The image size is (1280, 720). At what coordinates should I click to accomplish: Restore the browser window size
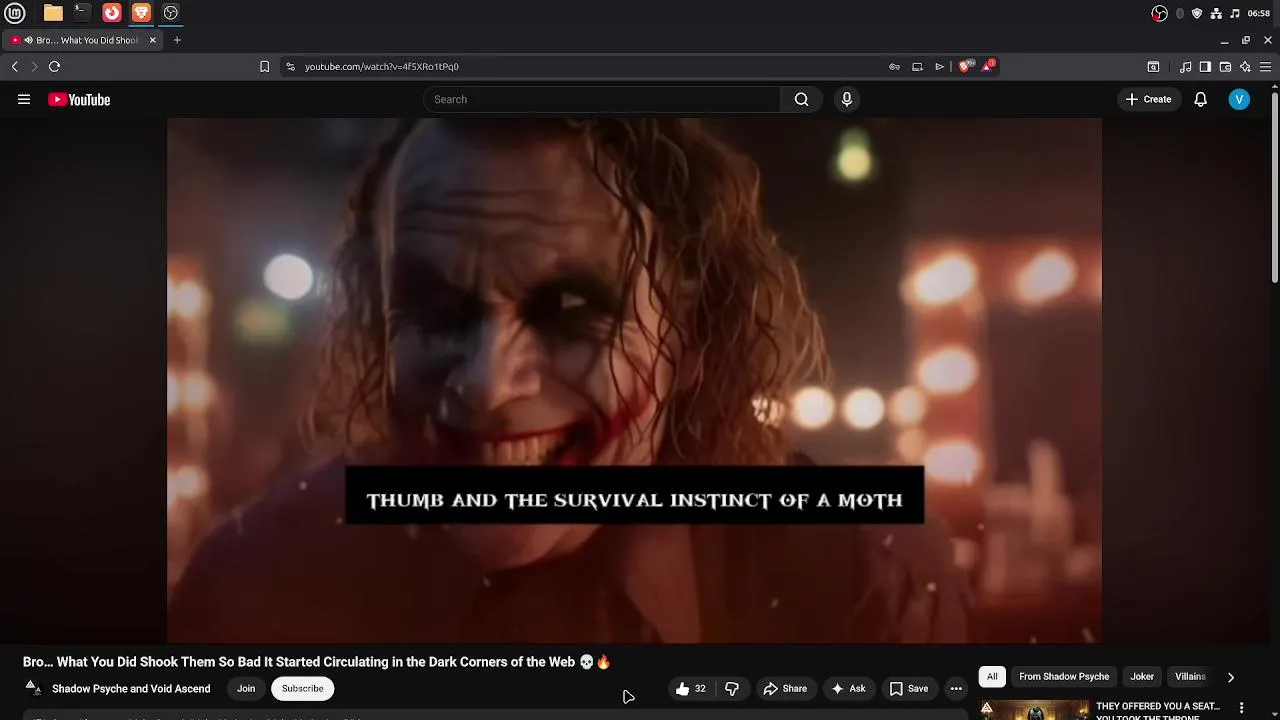[x=1246, y=40]
